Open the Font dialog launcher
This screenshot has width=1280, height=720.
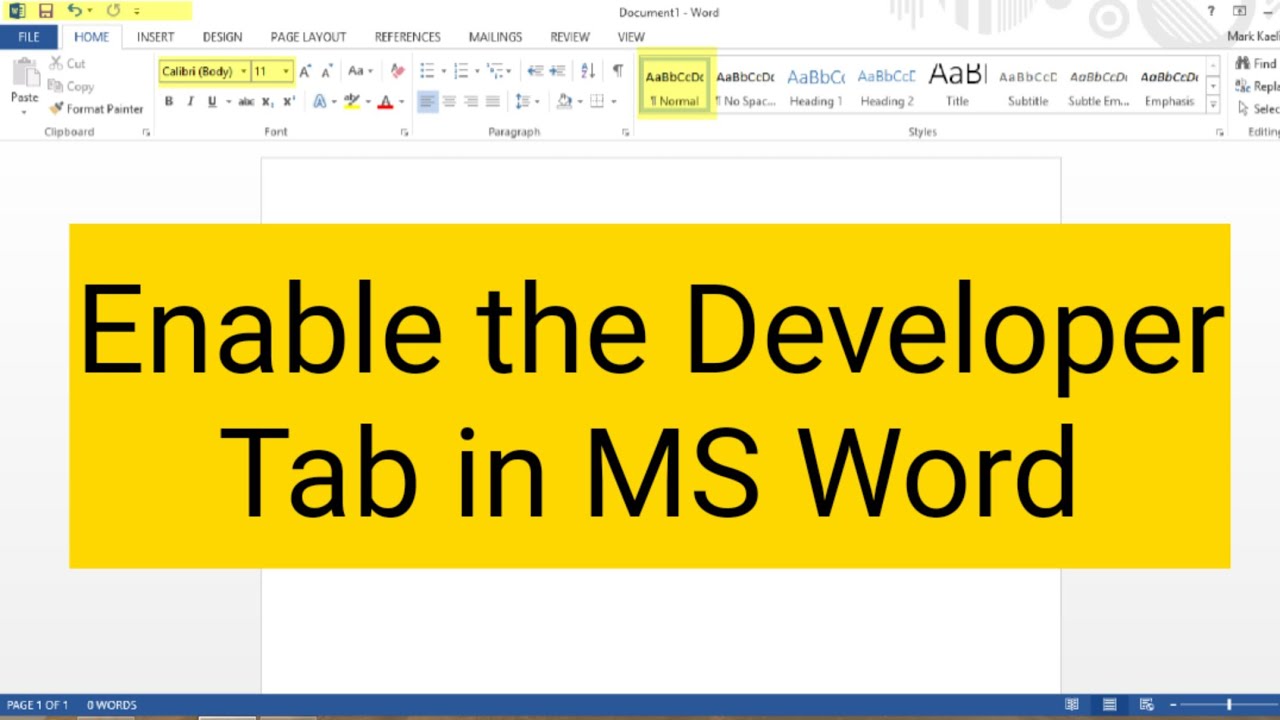[405, 132]
